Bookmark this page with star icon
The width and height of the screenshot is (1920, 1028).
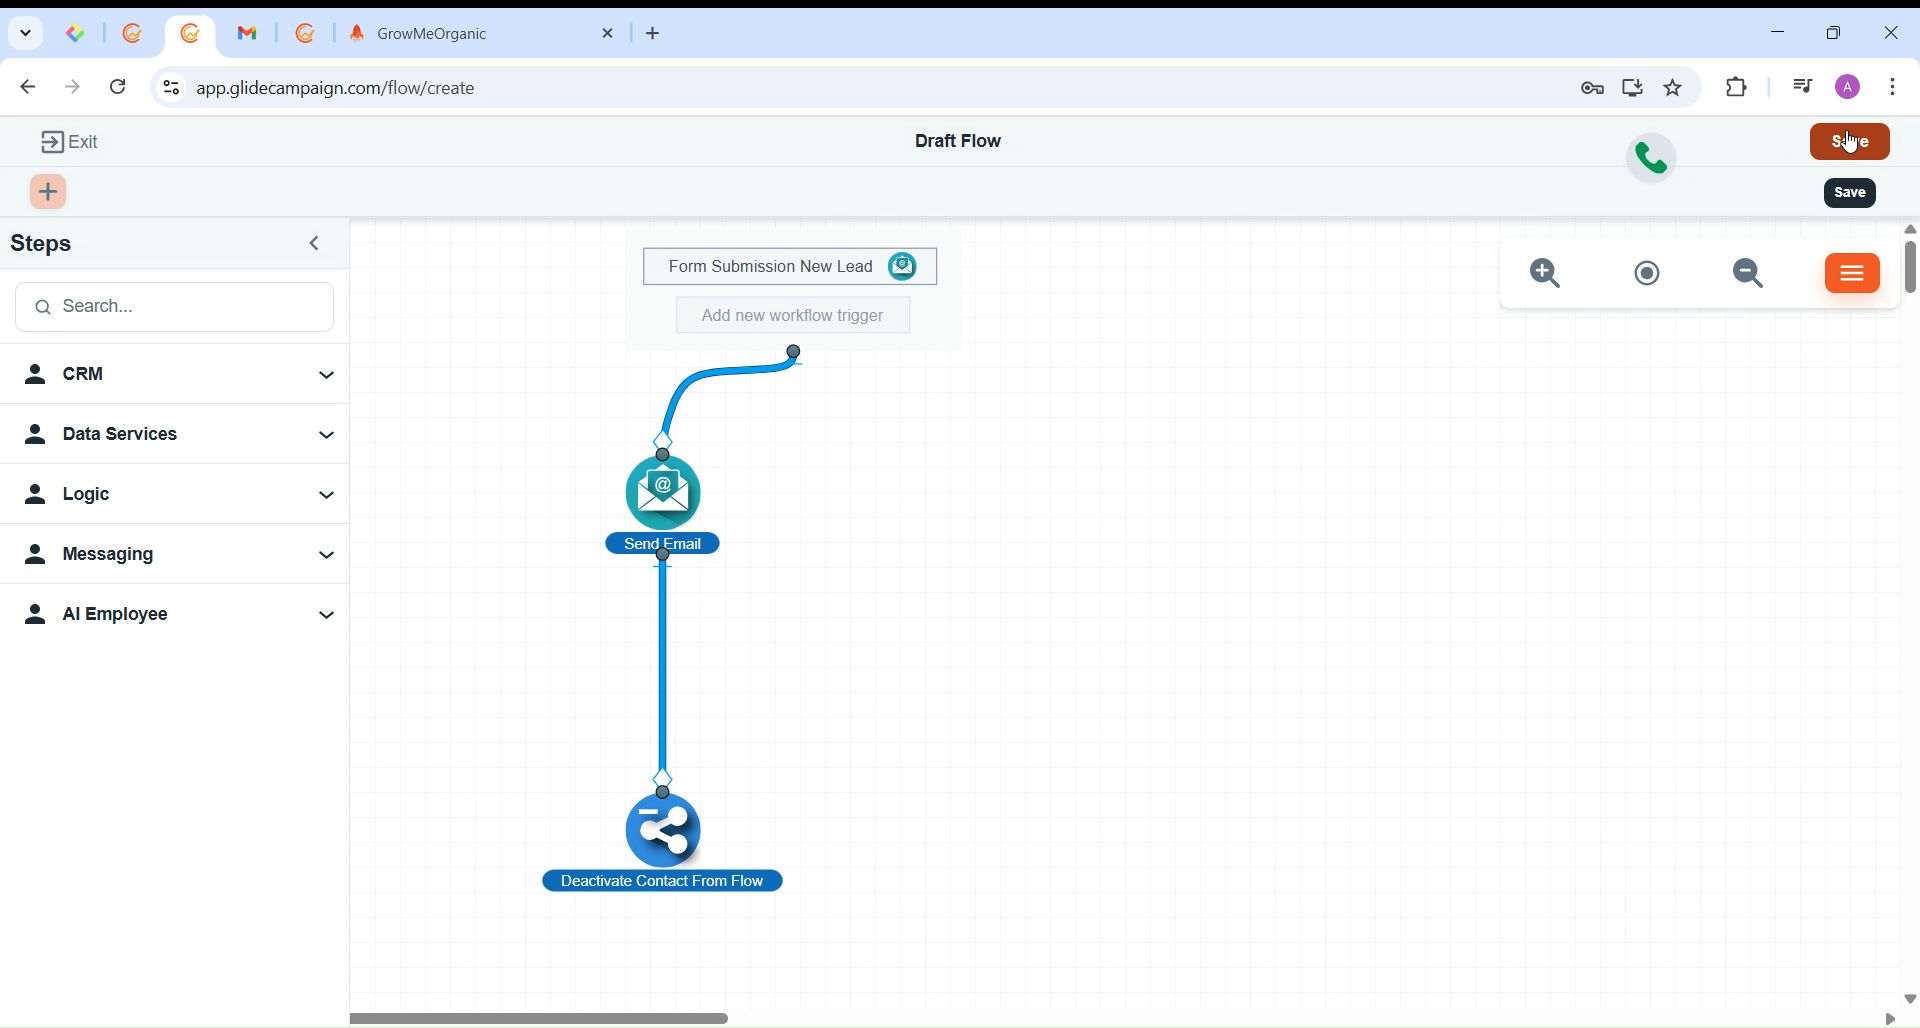pyautogui.click(x=1674, y=88)
